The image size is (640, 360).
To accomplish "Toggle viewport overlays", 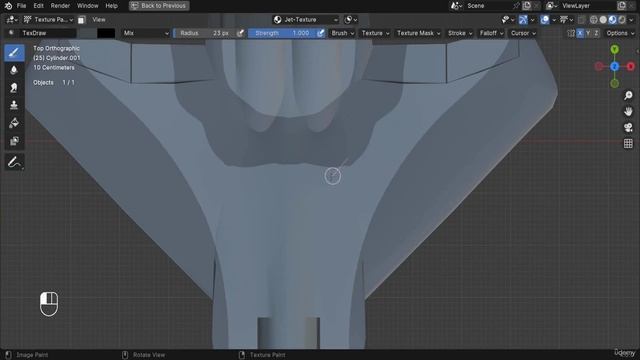I will [x=544, y=20].
